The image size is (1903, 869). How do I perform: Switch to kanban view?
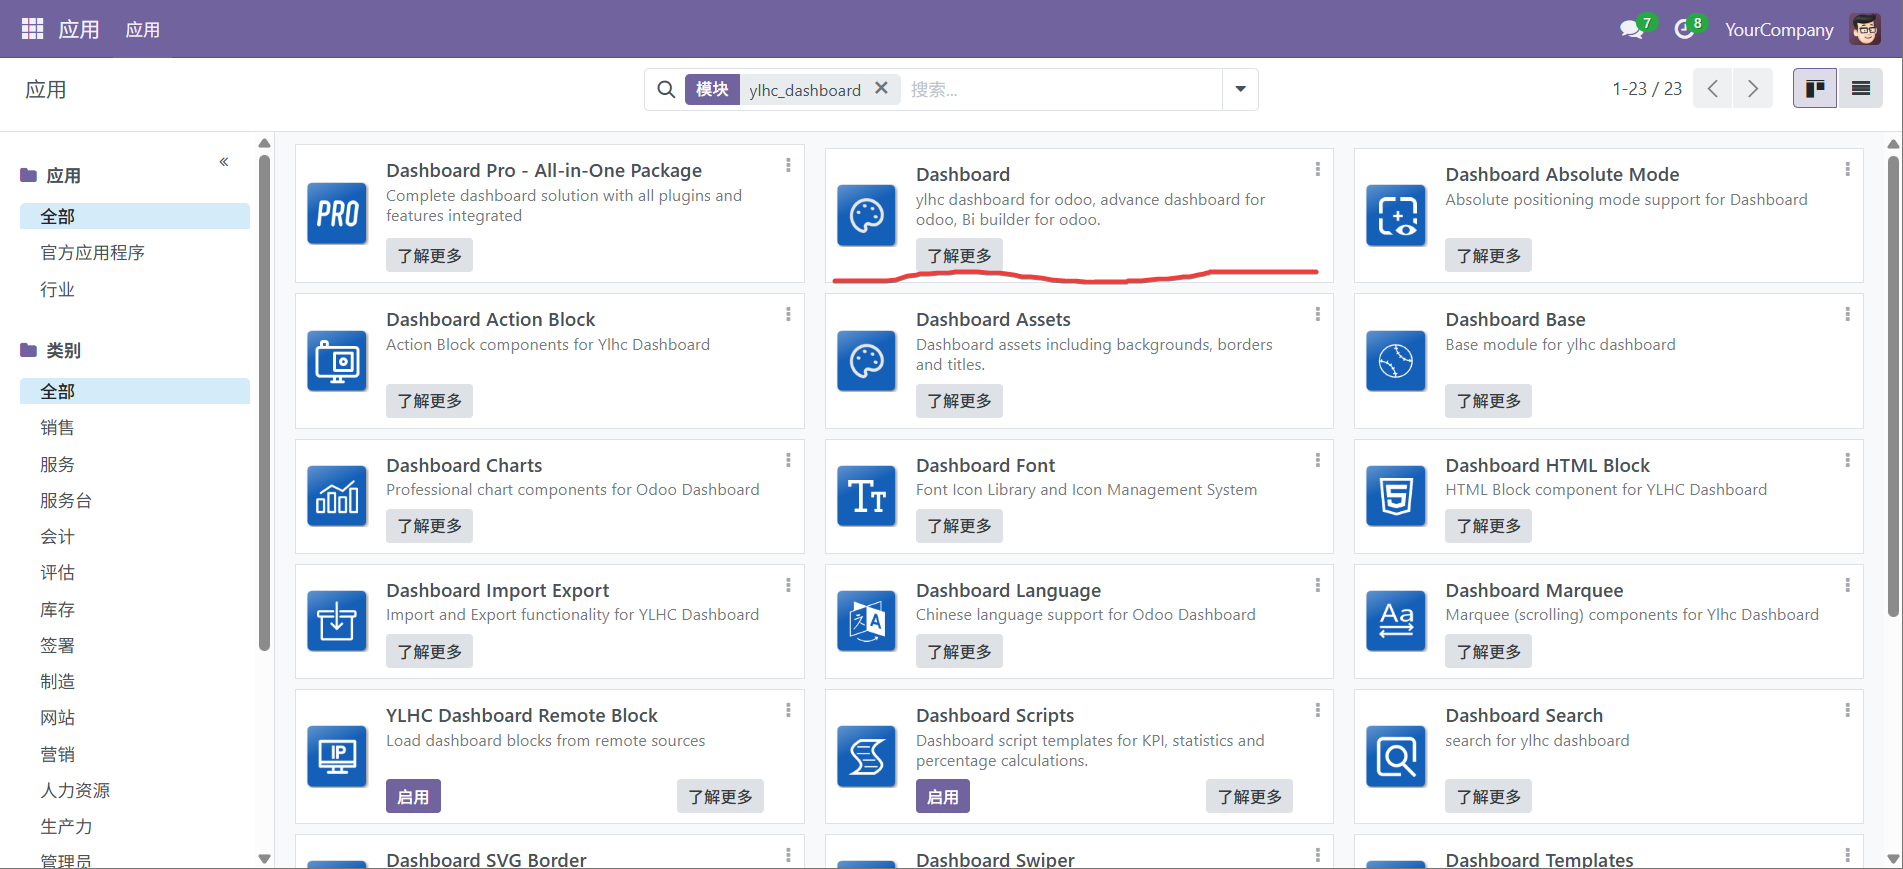tap(1814, 89)
